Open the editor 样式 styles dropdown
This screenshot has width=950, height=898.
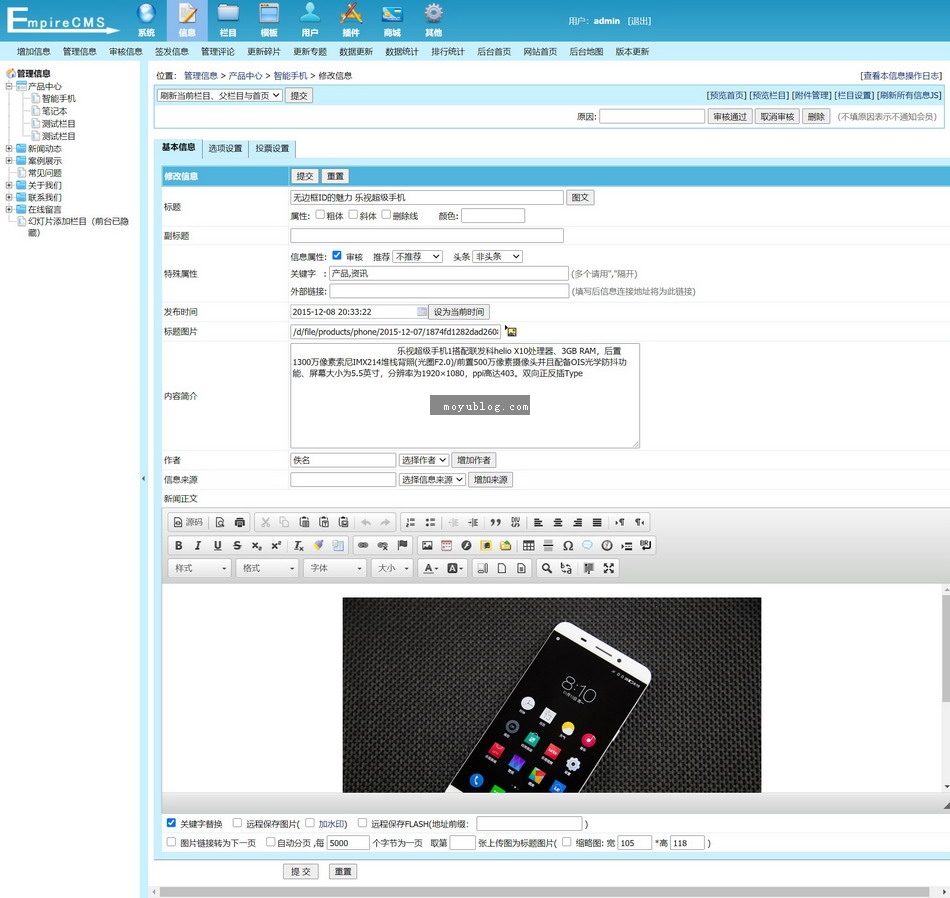click(x=200, y=568)
